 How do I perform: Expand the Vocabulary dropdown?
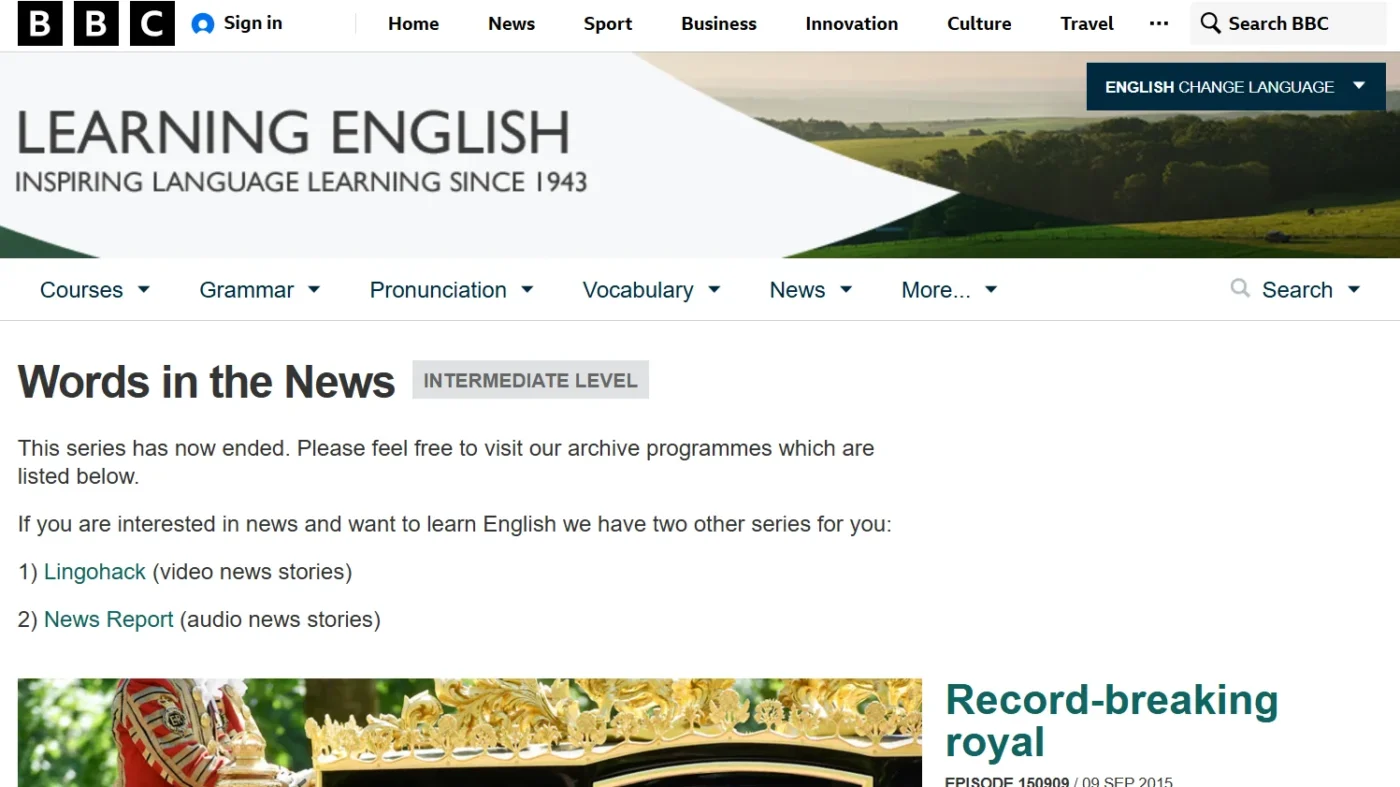point(651,289)
